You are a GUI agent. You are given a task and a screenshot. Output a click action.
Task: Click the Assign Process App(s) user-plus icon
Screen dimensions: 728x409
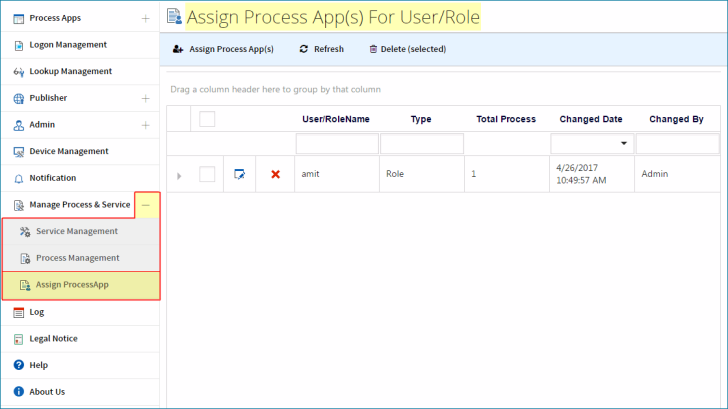coord(178,49)
